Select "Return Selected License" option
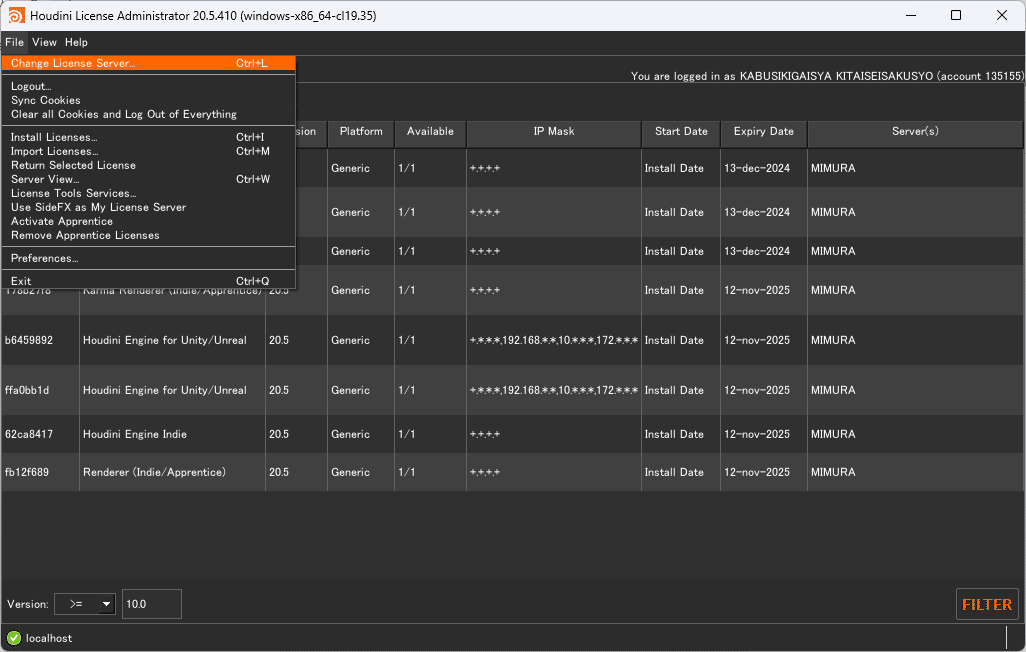1026x652 pixels. [71, 165]
